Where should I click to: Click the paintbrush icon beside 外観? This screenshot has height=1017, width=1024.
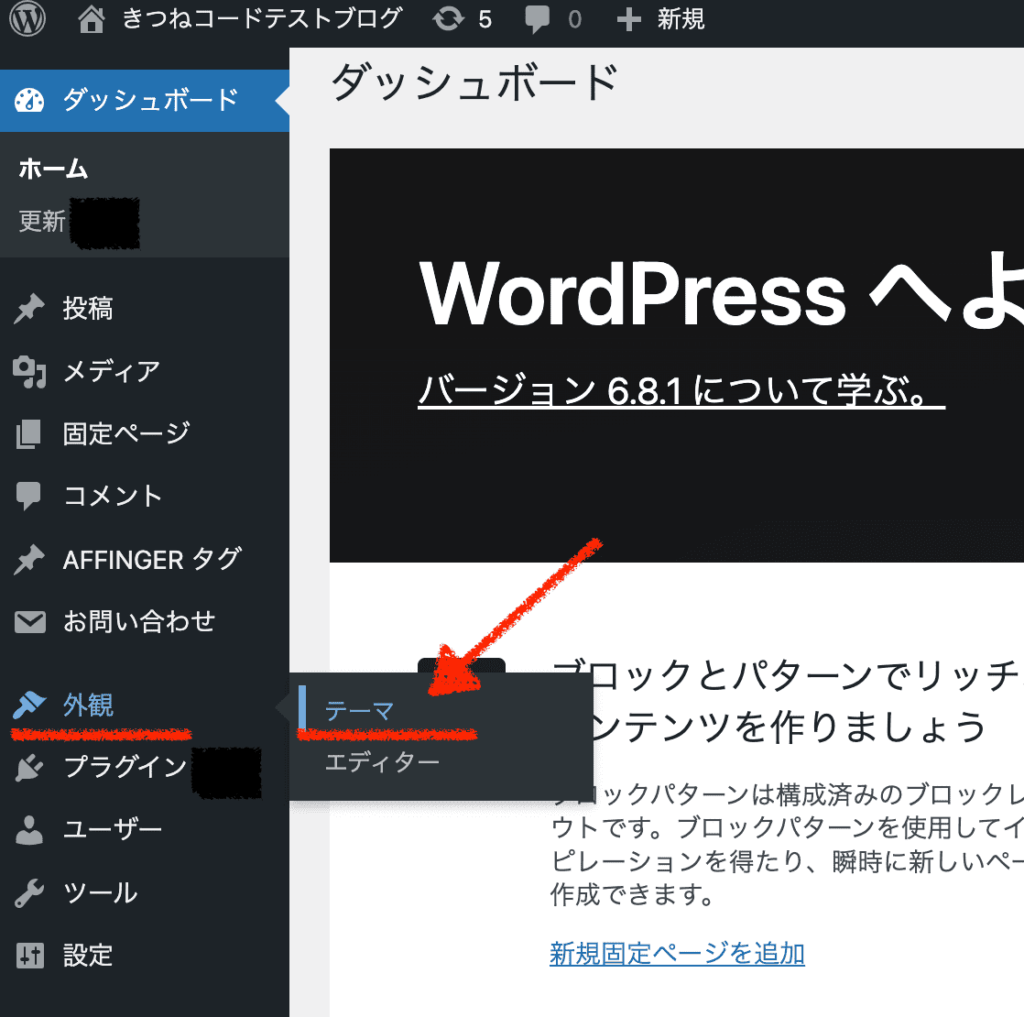pos(29,705)
